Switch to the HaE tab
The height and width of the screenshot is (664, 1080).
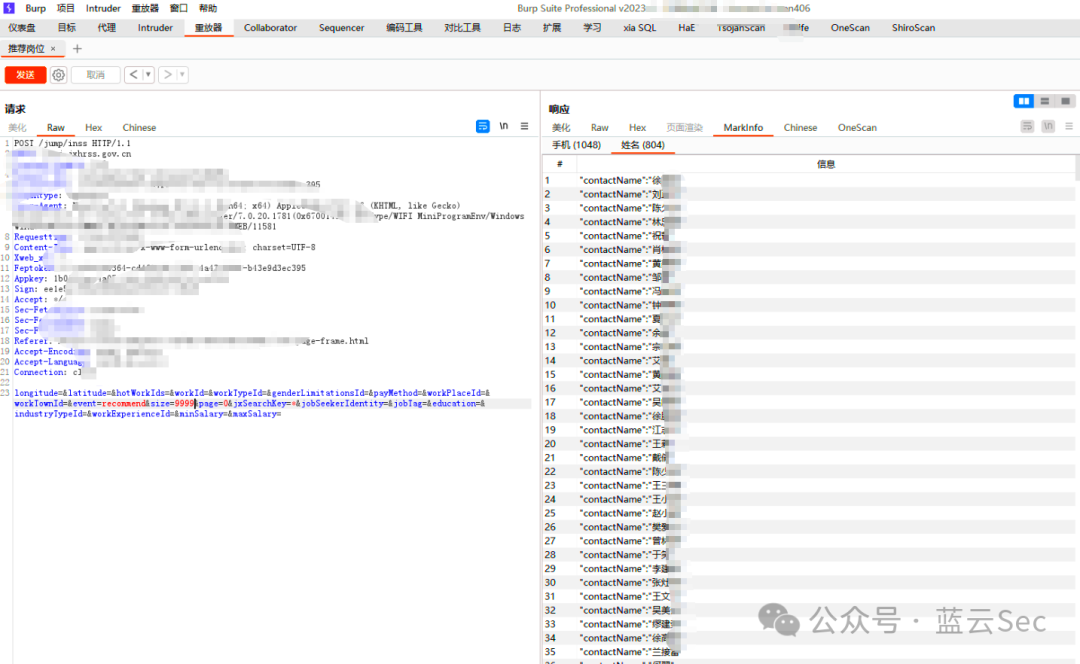(x=686, y=28)
